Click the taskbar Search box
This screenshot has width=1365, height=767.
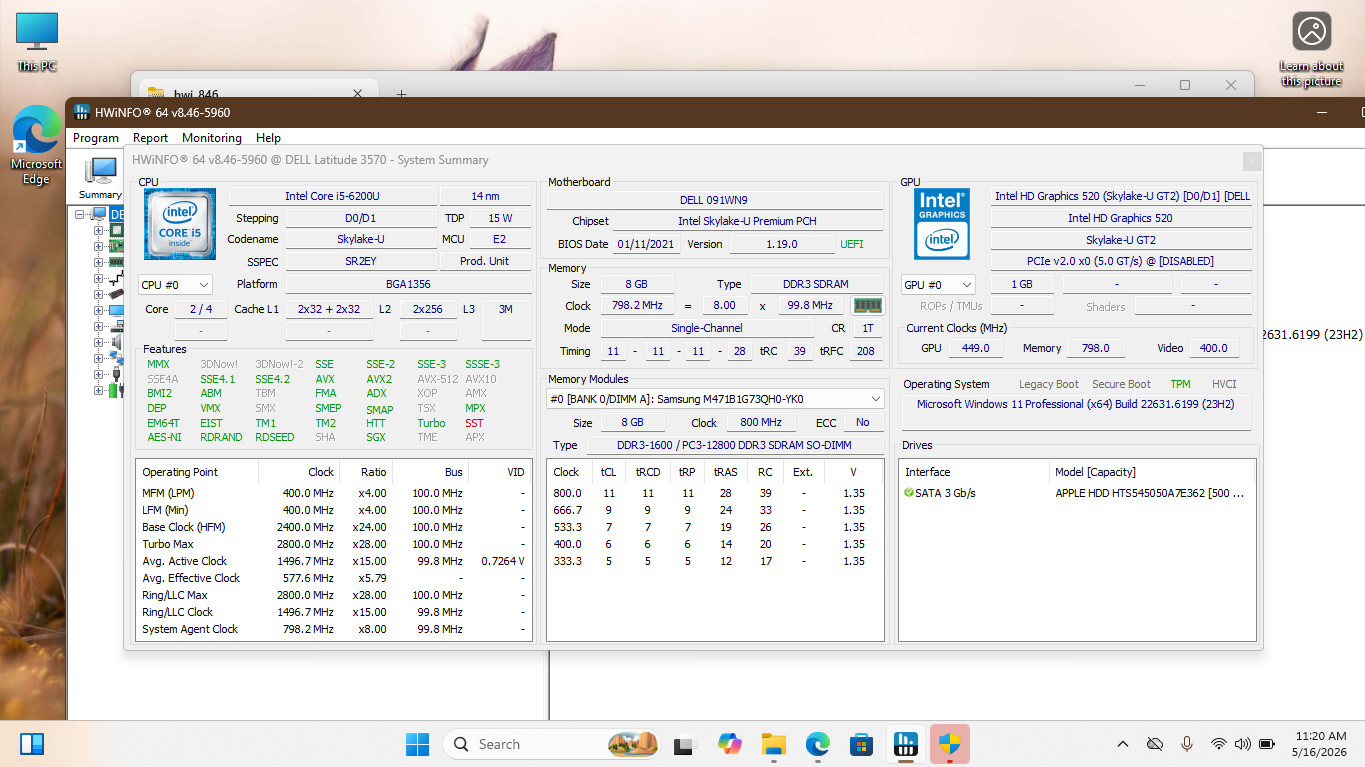(x=552, y=744)
